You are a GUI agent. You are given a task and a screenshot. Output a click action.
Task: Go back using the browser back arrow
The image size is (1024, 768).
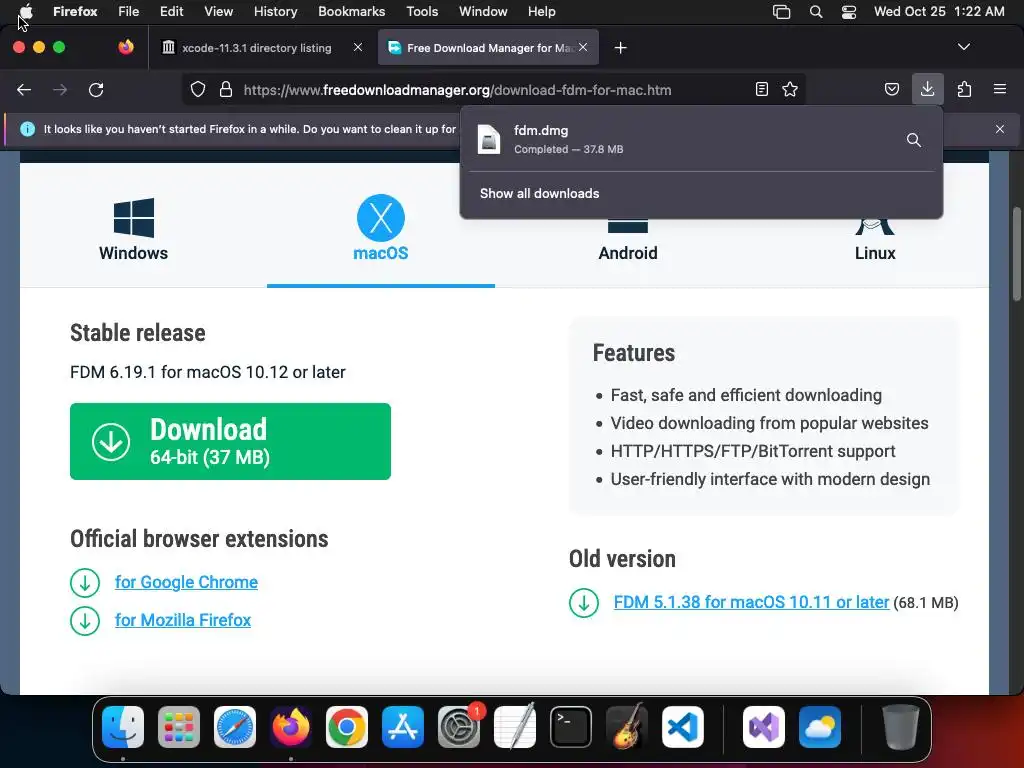pos(24,89)
